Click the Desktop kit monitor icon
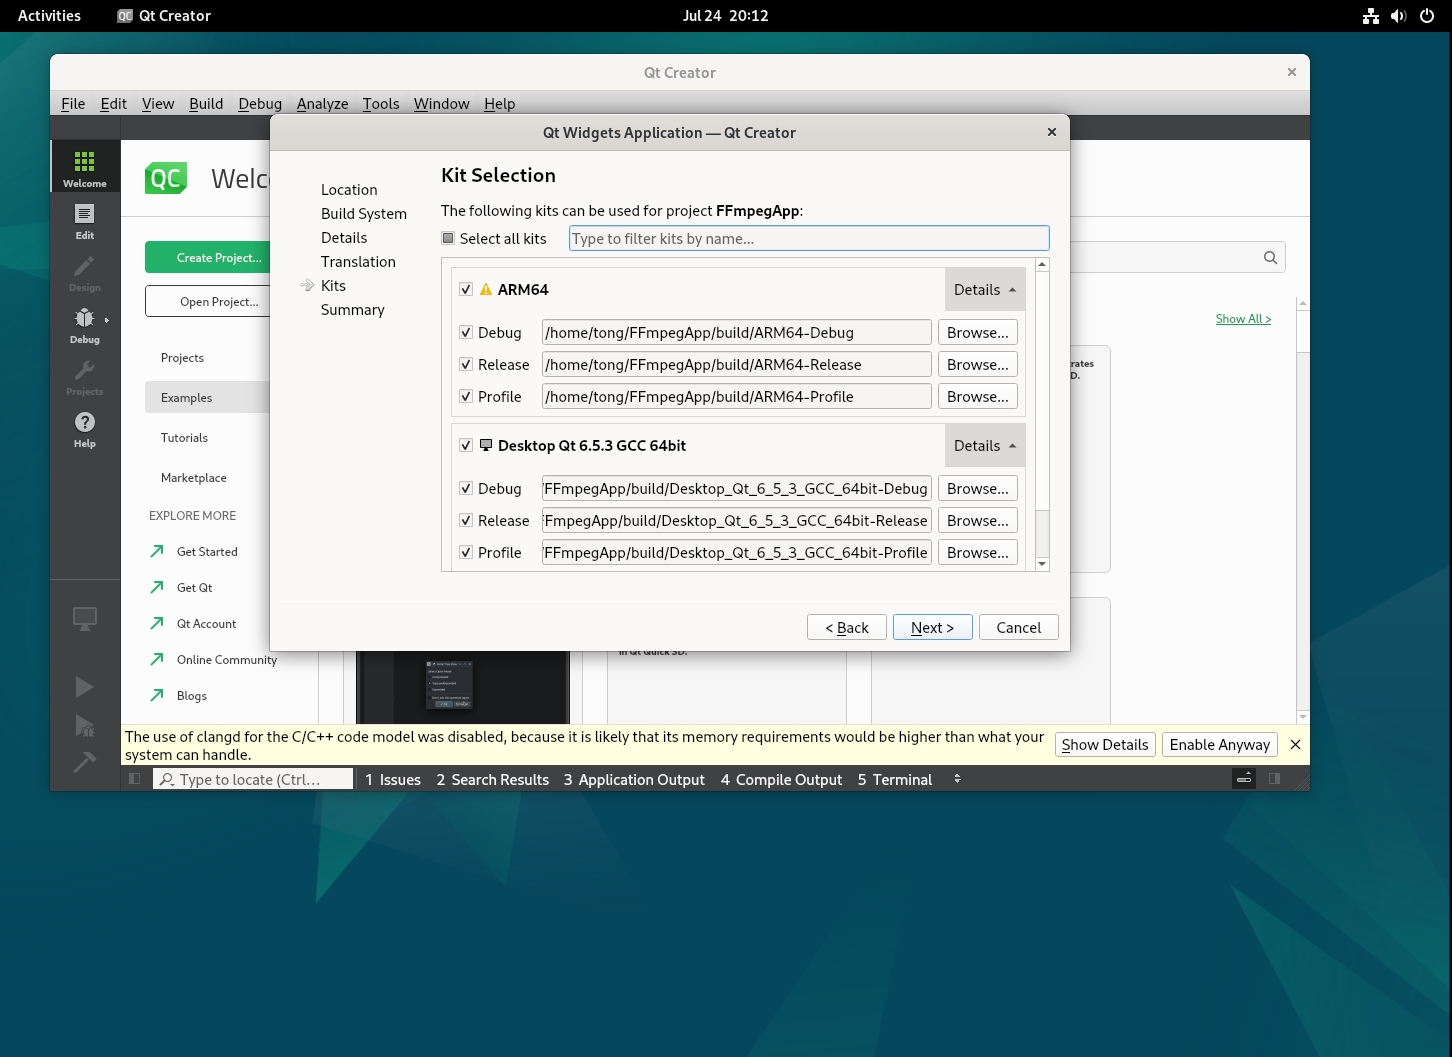The image size is (1452, 1057). pyautogui.click(x=486, y=445)
